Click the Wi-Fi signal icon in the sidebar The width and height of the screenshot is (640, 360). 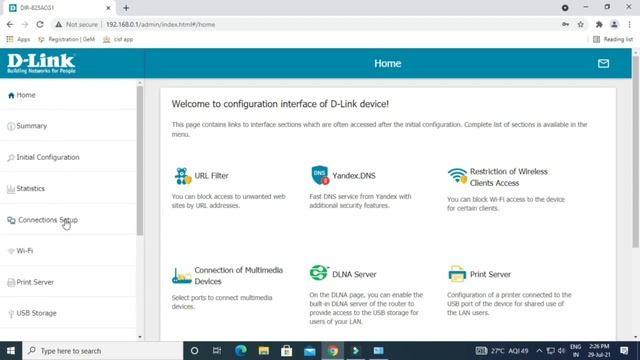coord(11,251)
